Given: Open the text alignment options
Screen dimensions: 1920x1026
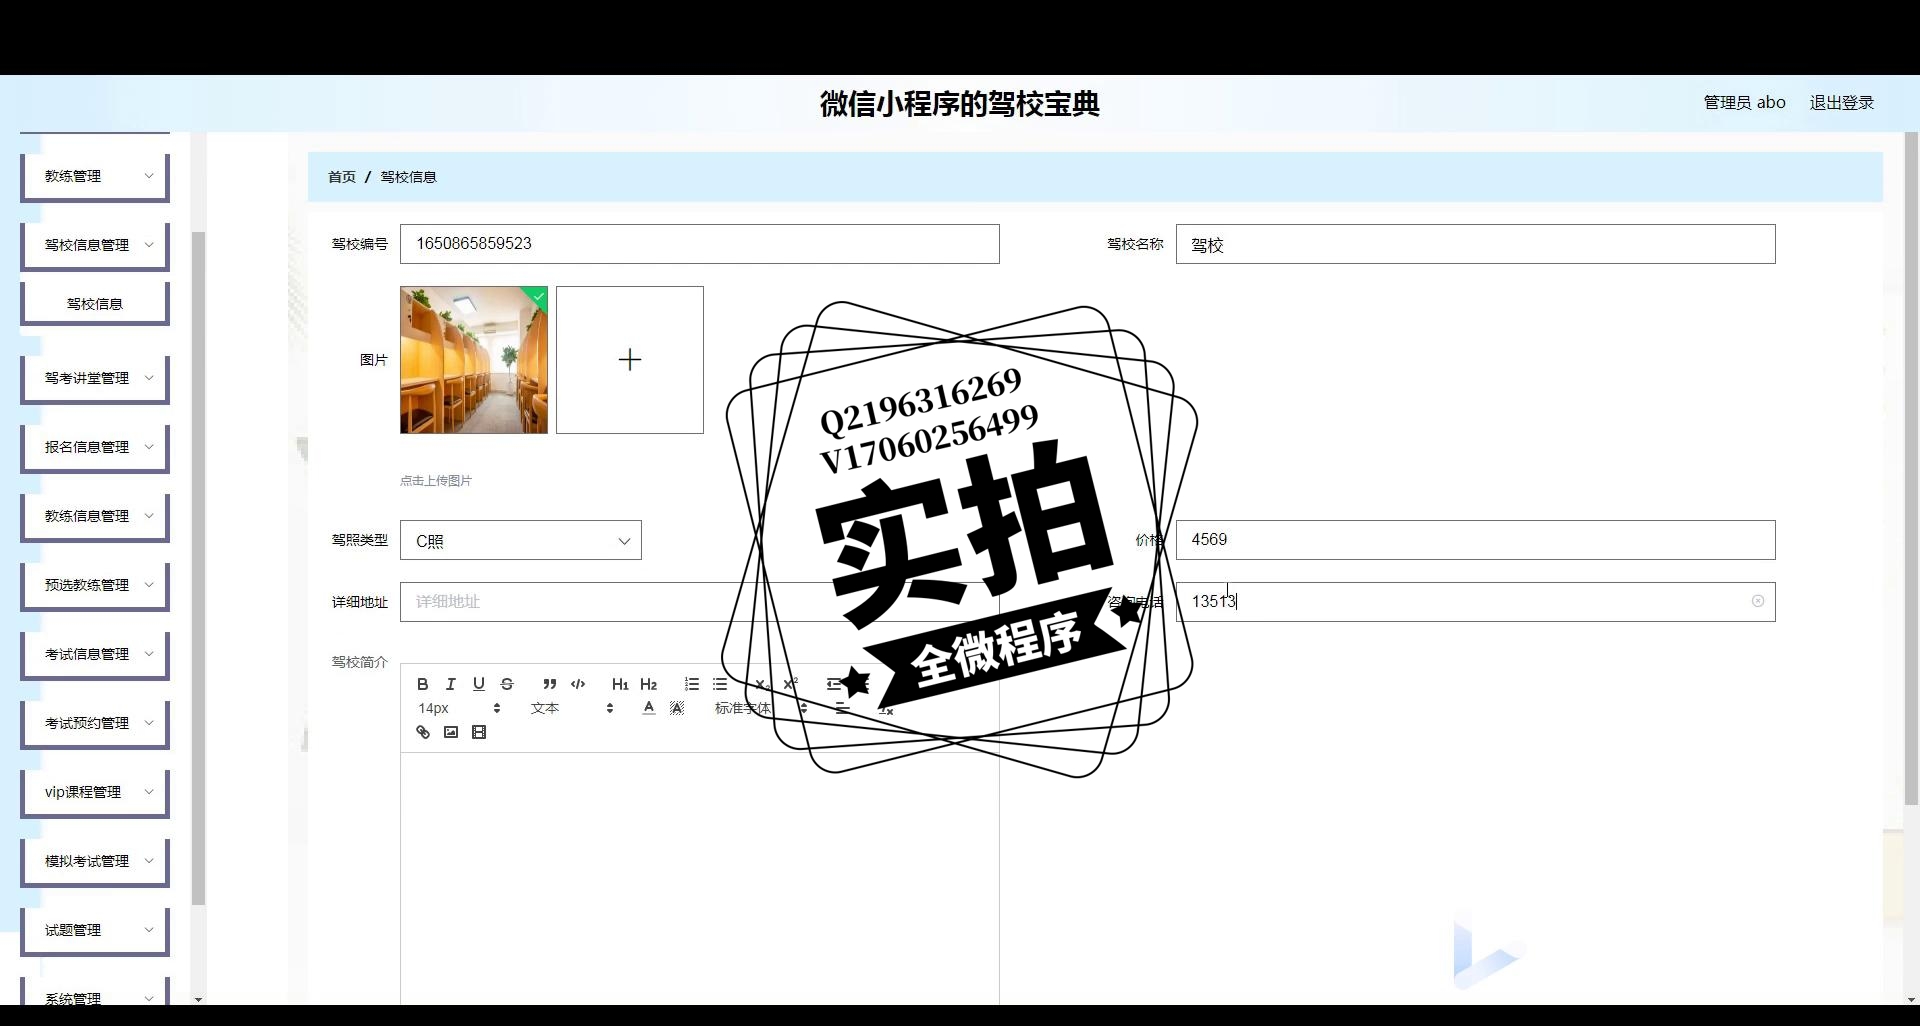Looking at the screenshot, I should [843, 708].
